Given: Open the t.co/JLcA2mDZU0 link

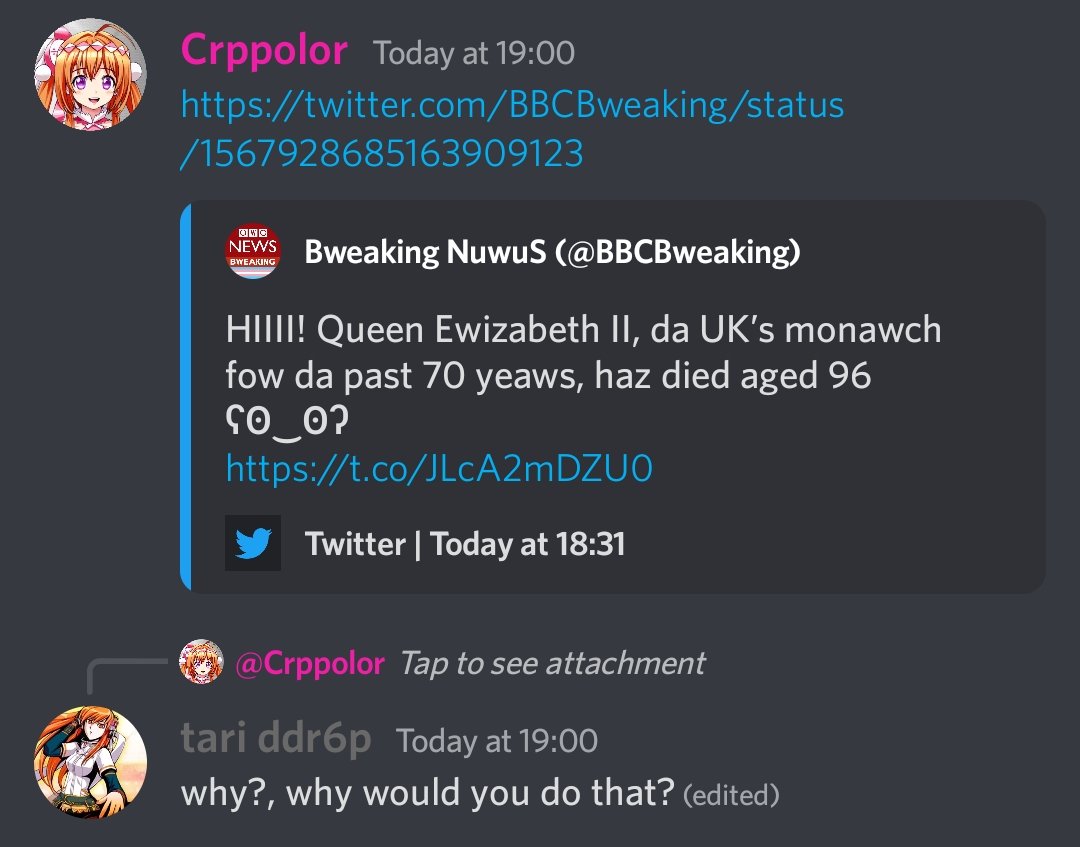Looking at the screenshot, I should [439, 468].
